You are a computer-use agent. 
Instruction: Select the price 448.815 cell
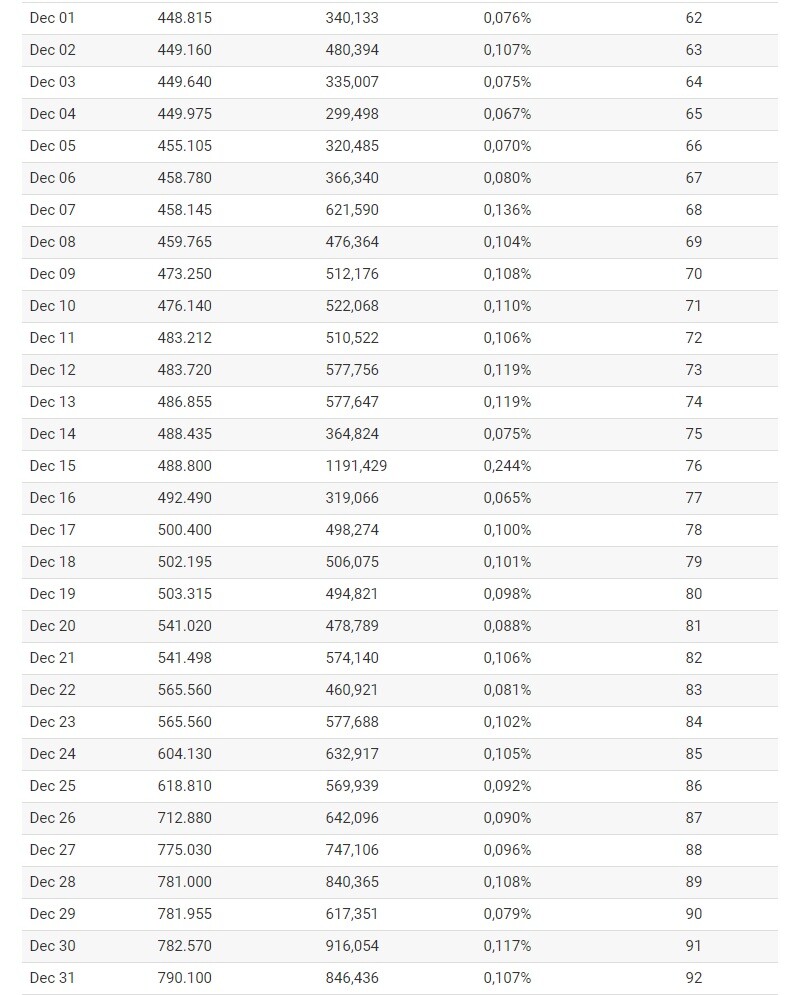coord(185,18)
